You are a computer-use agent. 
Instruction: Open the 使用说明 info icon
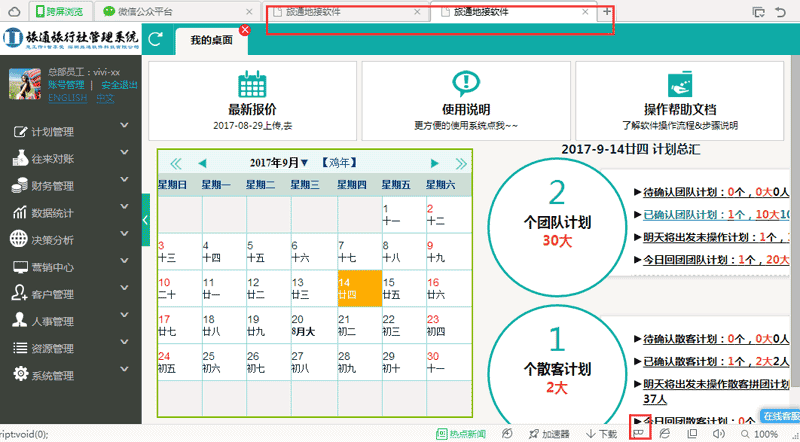(x=466, y=84)
